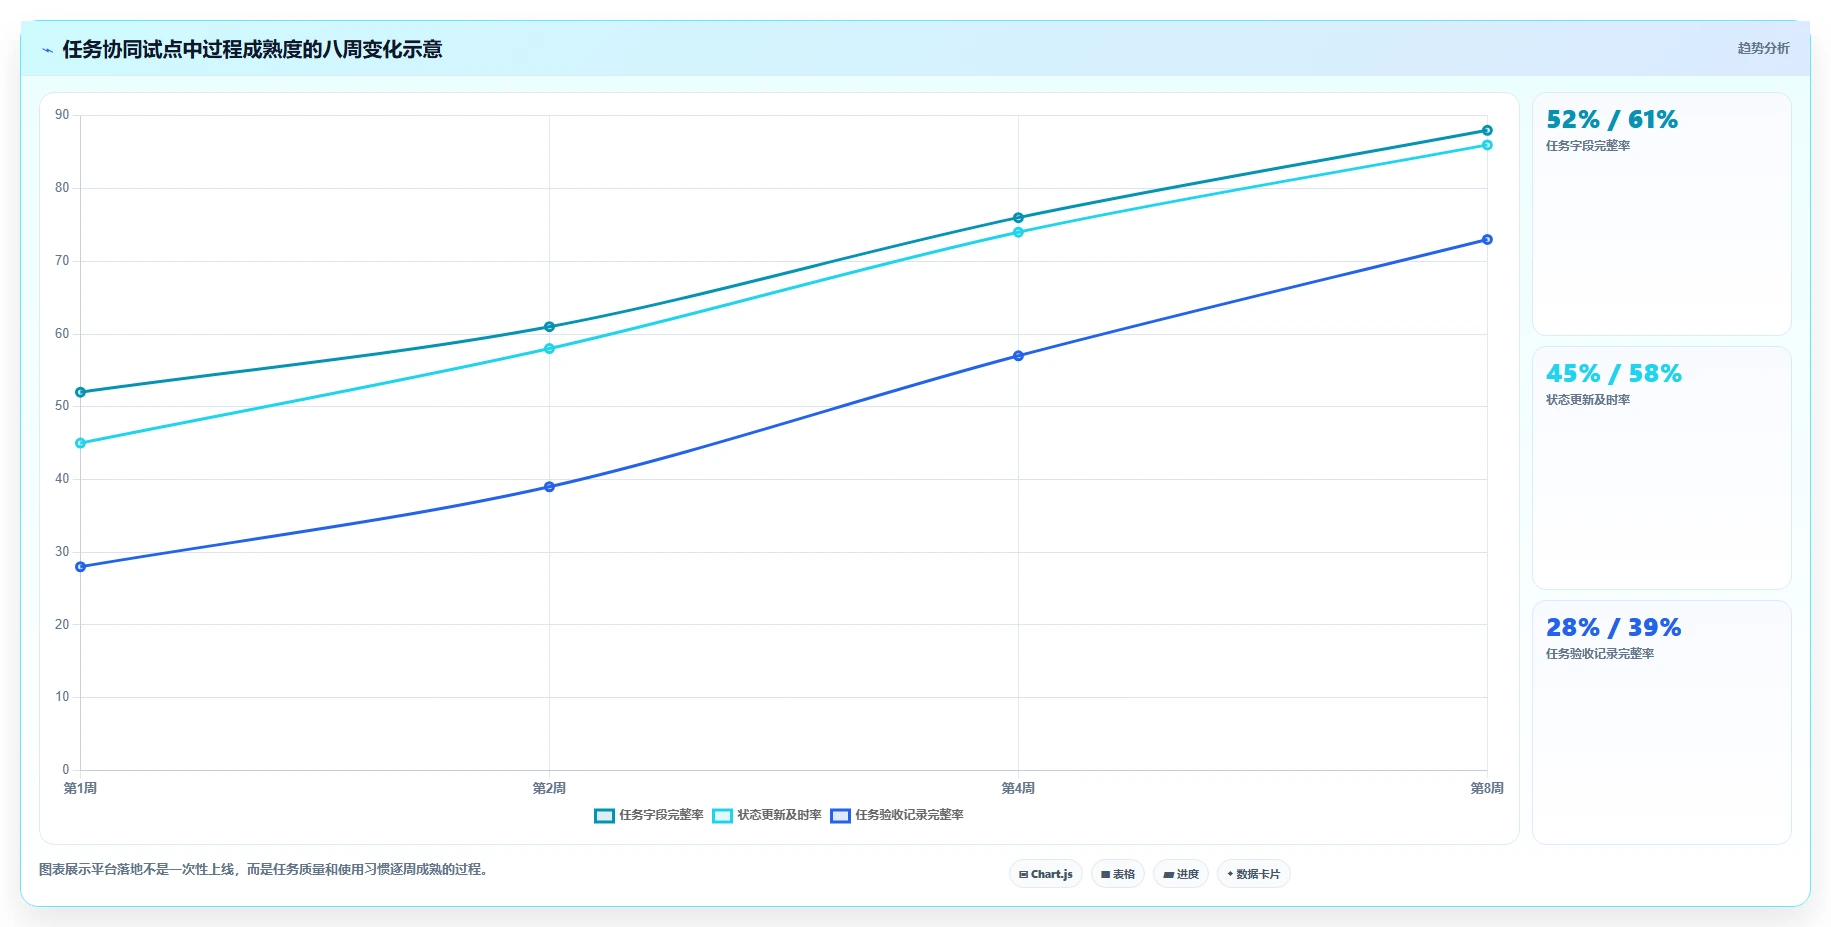Click the 状态更新及时率 point at 第1周 (45)
1831x927 pixels.
coord(81,443)
